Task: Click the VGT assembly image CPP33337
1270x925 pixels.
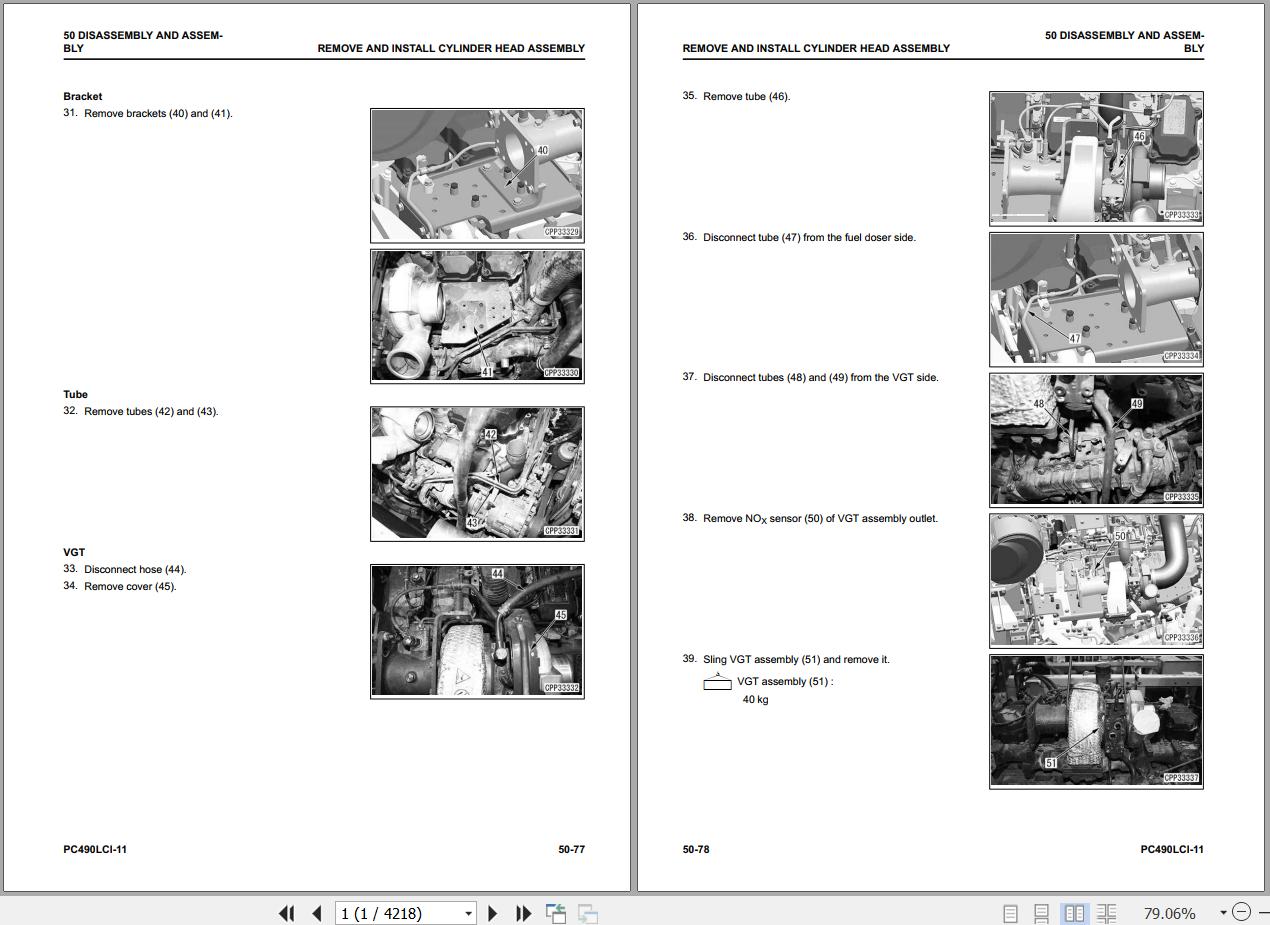Action: point(1096,721)
